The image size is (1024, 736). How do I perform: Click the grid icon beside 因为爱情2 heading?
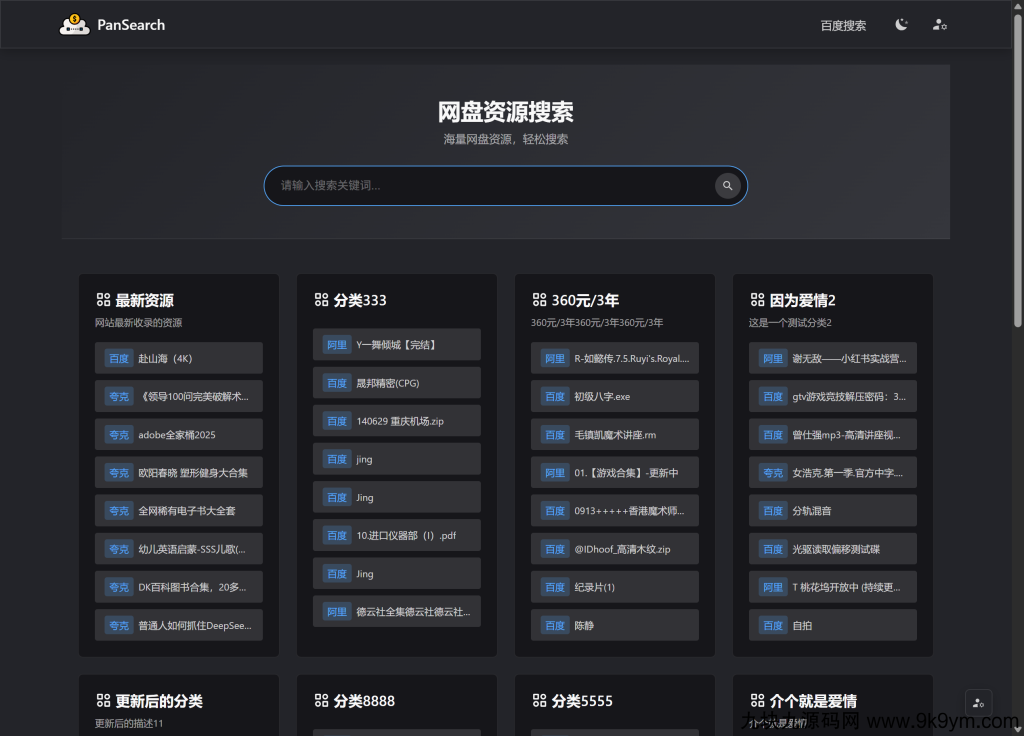[757, 299]
